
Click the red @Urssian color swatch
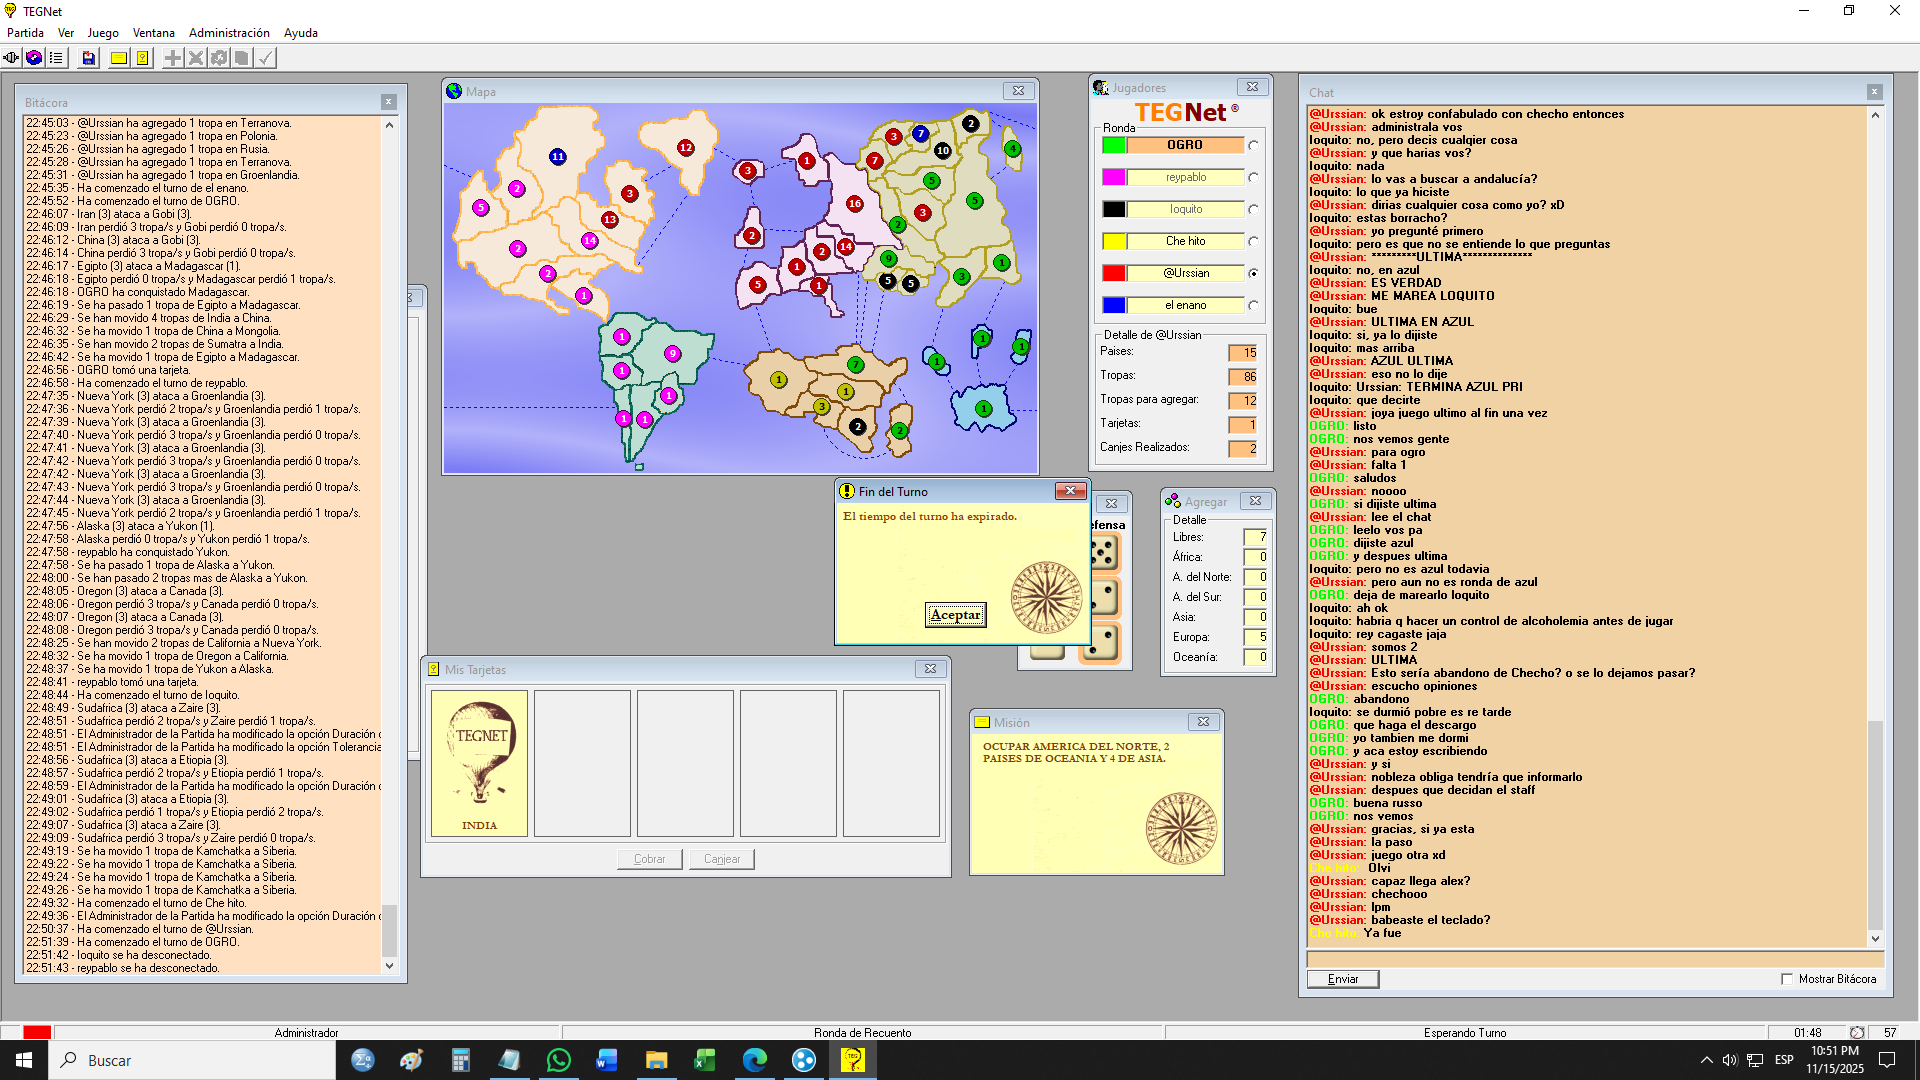tap(1114, 273)
